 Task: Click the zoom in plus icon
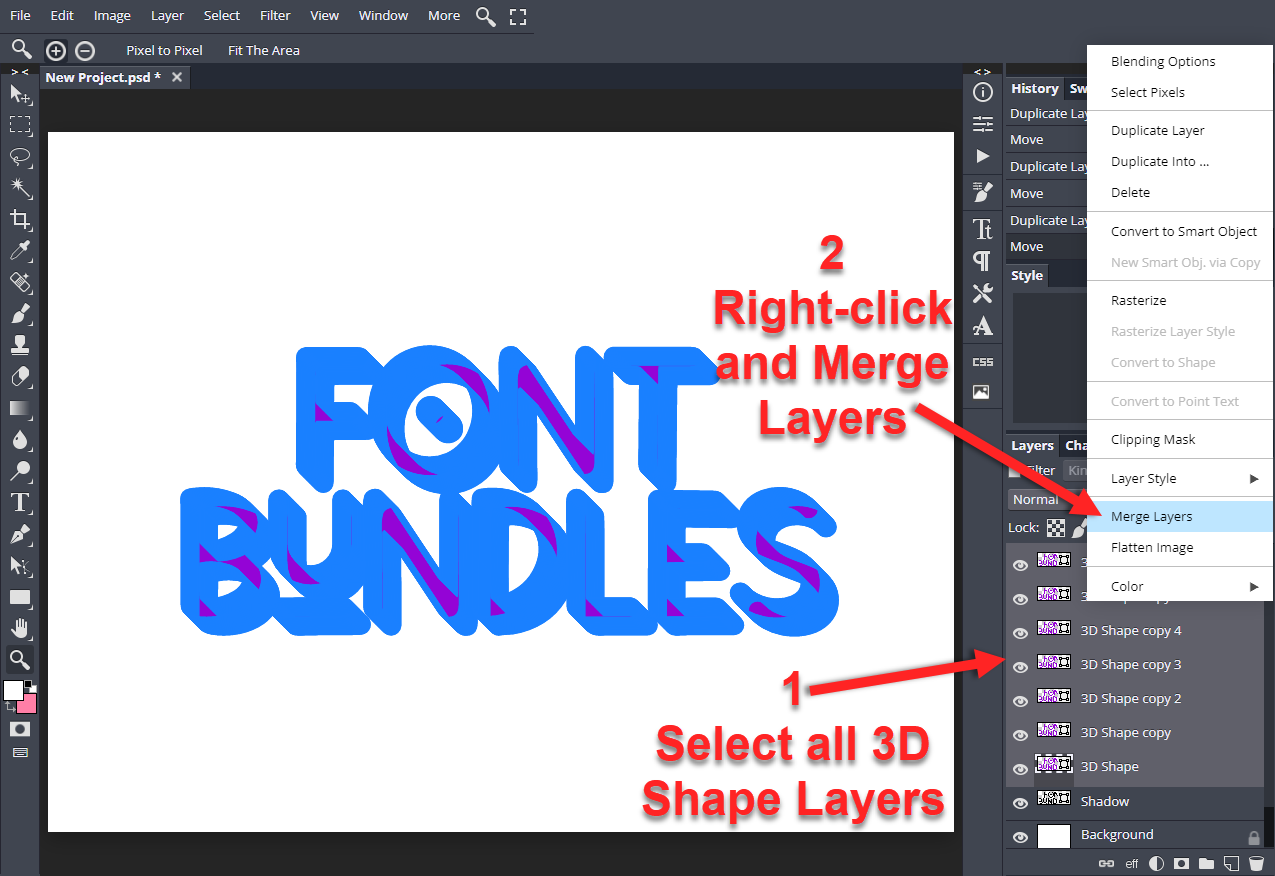(56, 50)
